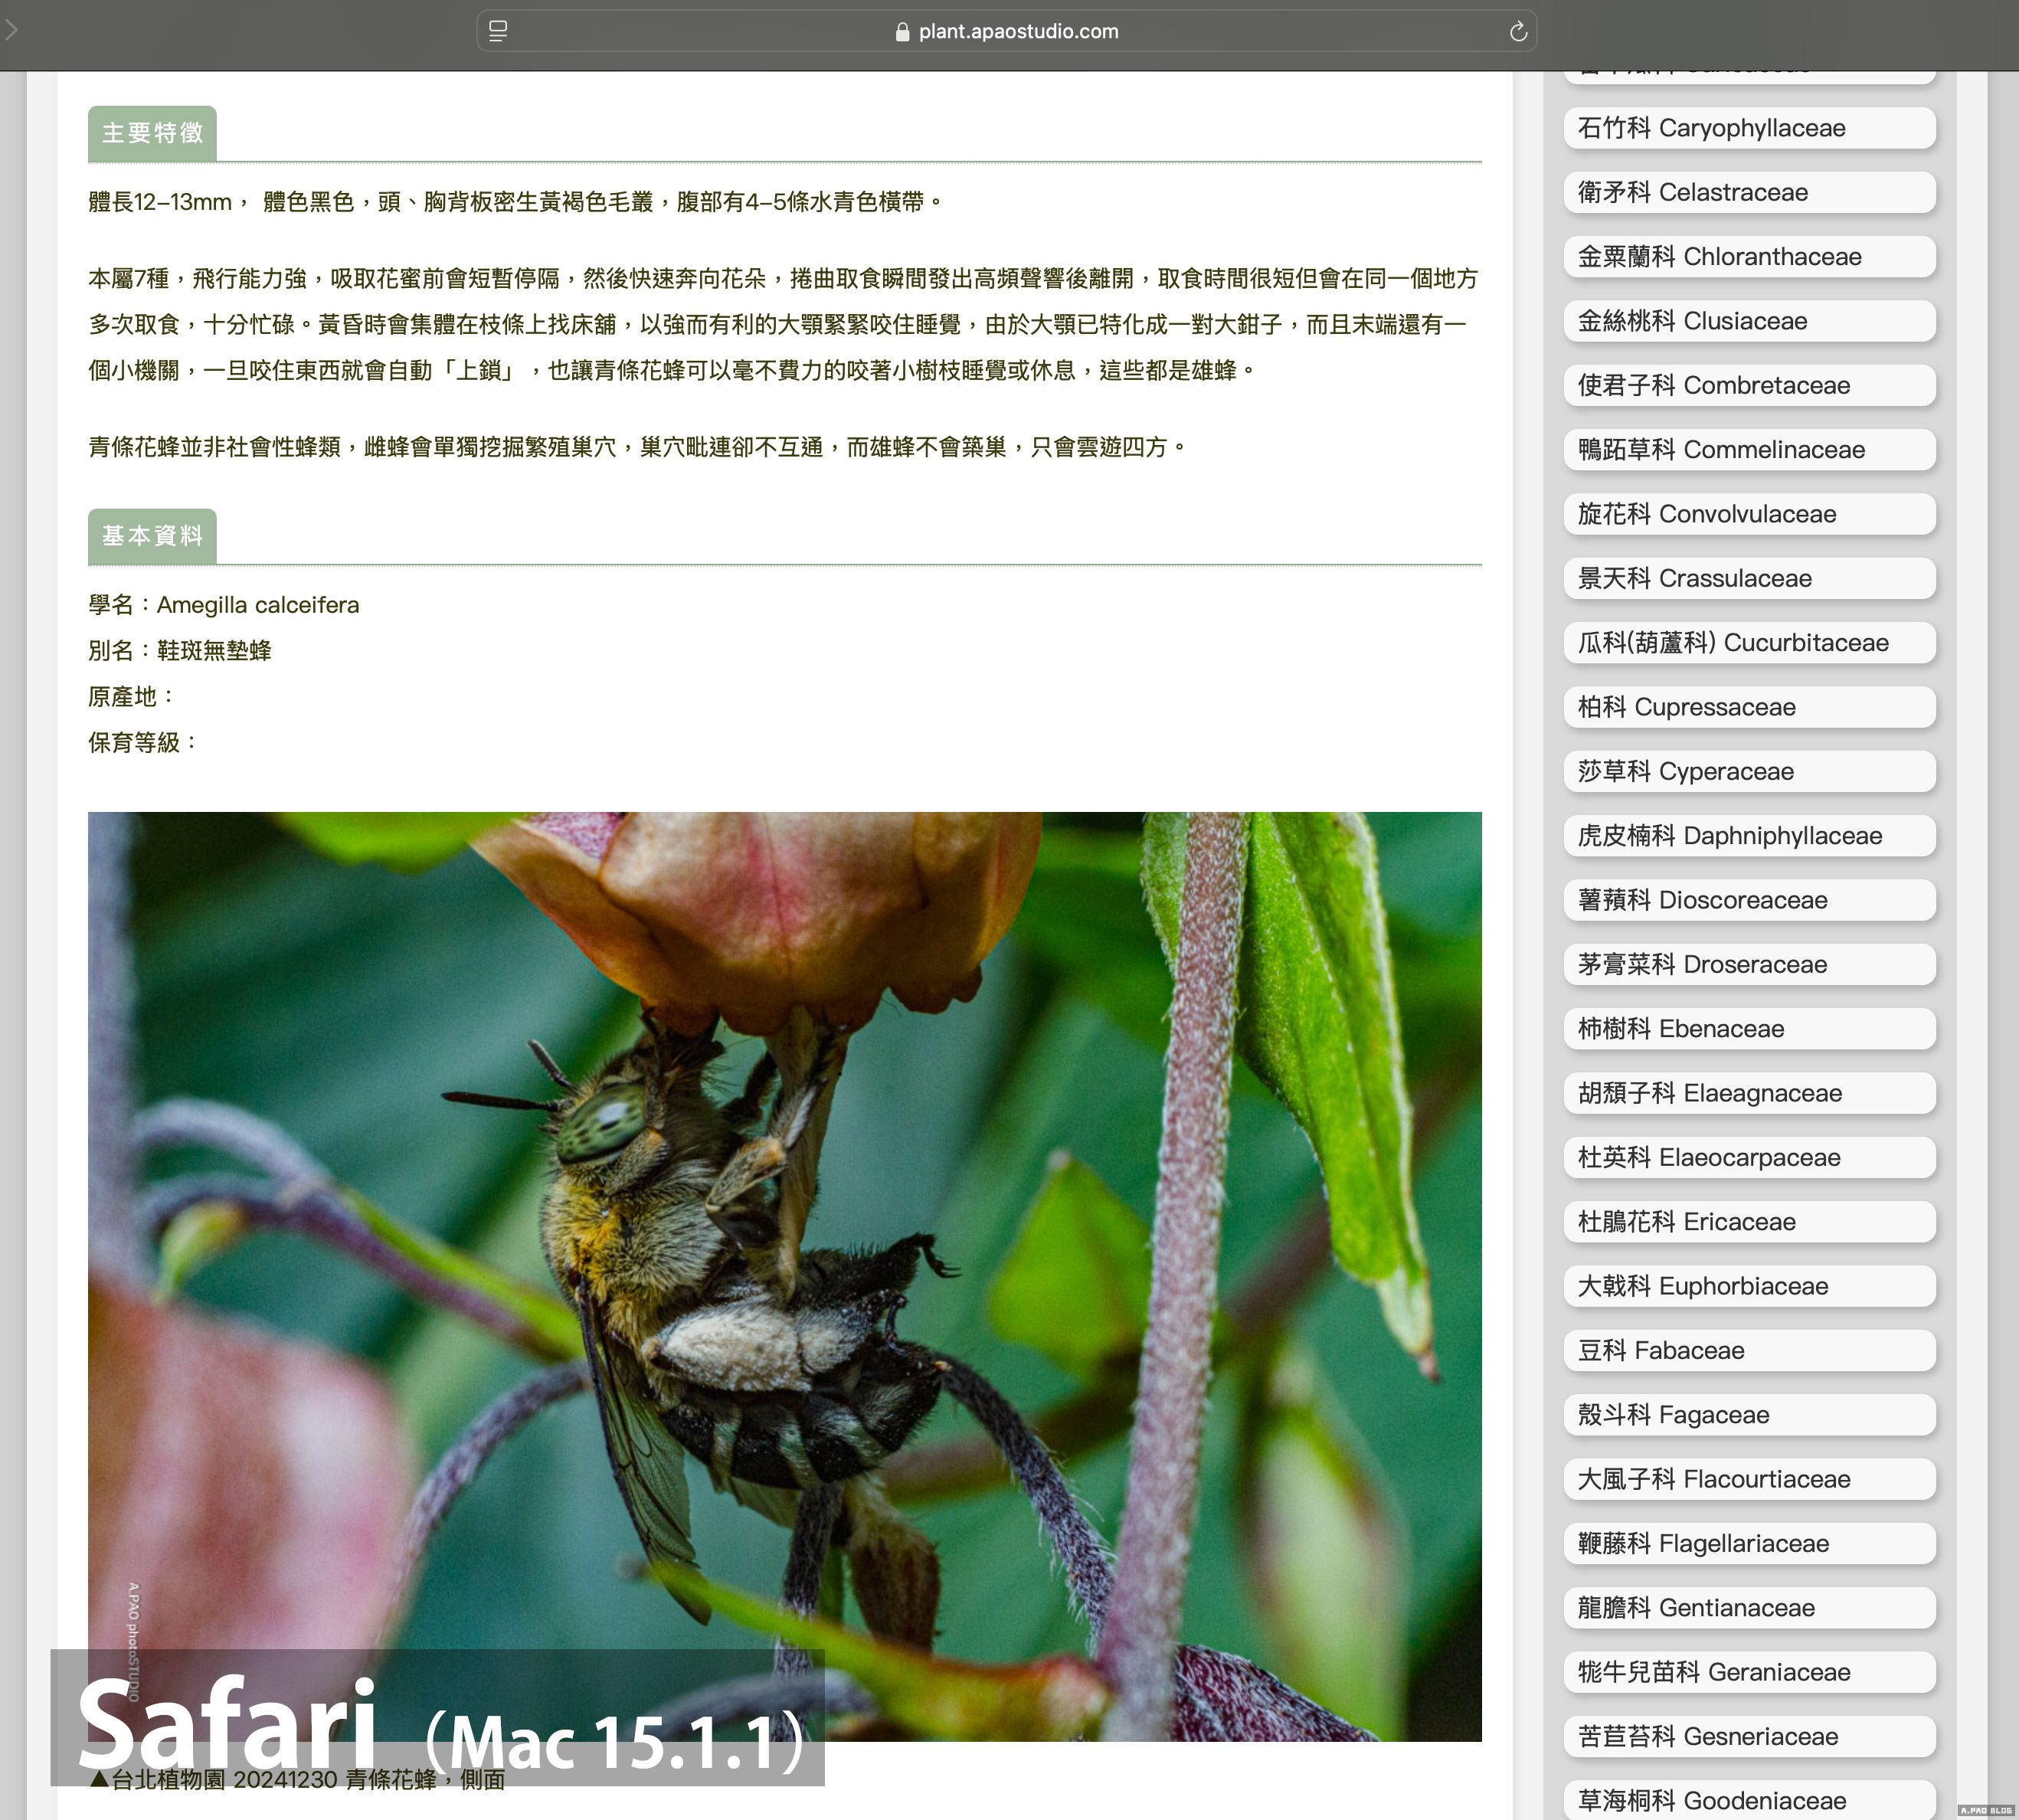Open 旋花科 Convolvulaceae family entry

click(1749, 514)
